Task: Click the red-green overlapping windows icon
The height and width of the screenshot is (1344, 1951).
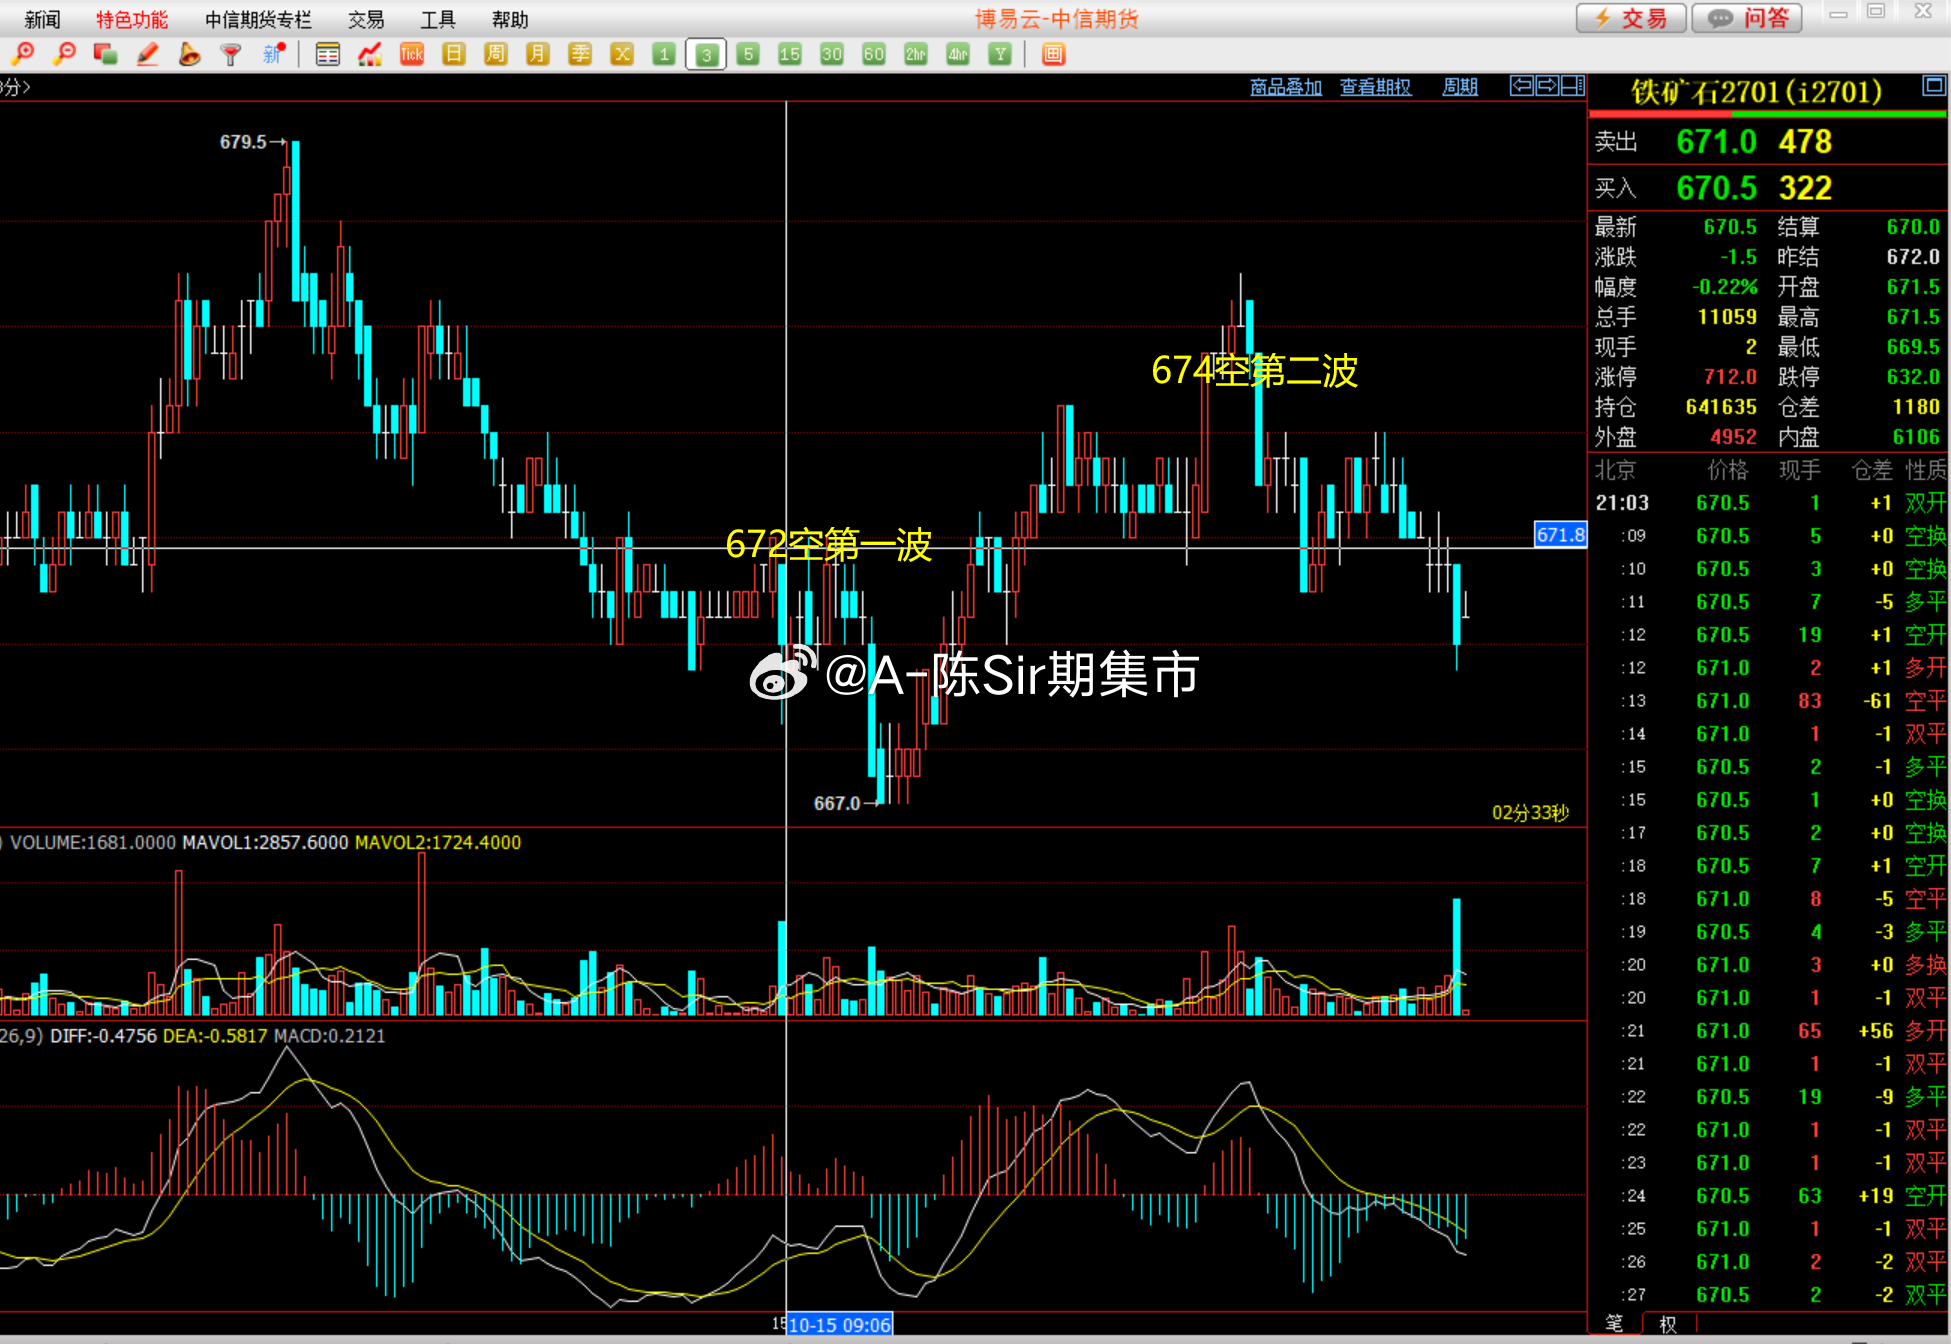Action: tap(105, 54)
